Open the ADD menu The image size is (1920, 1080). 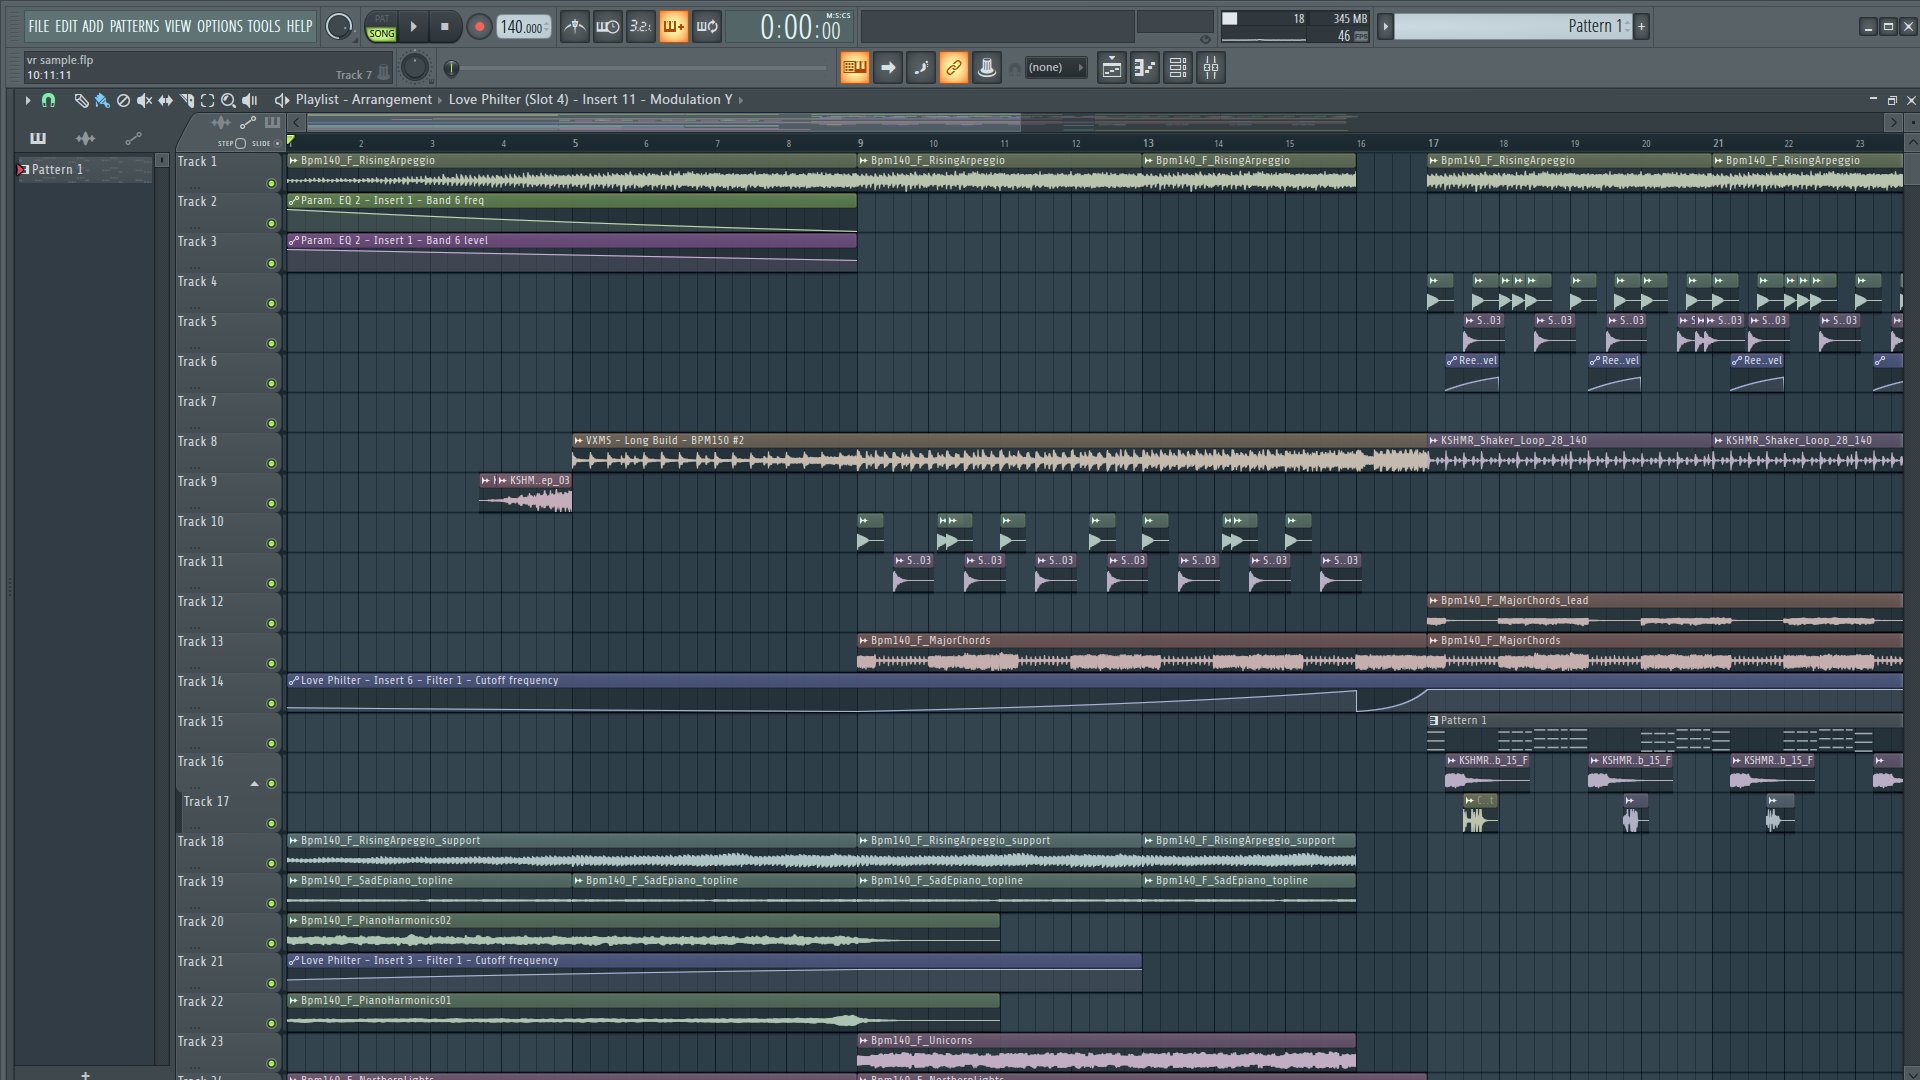tap(93, 27)
